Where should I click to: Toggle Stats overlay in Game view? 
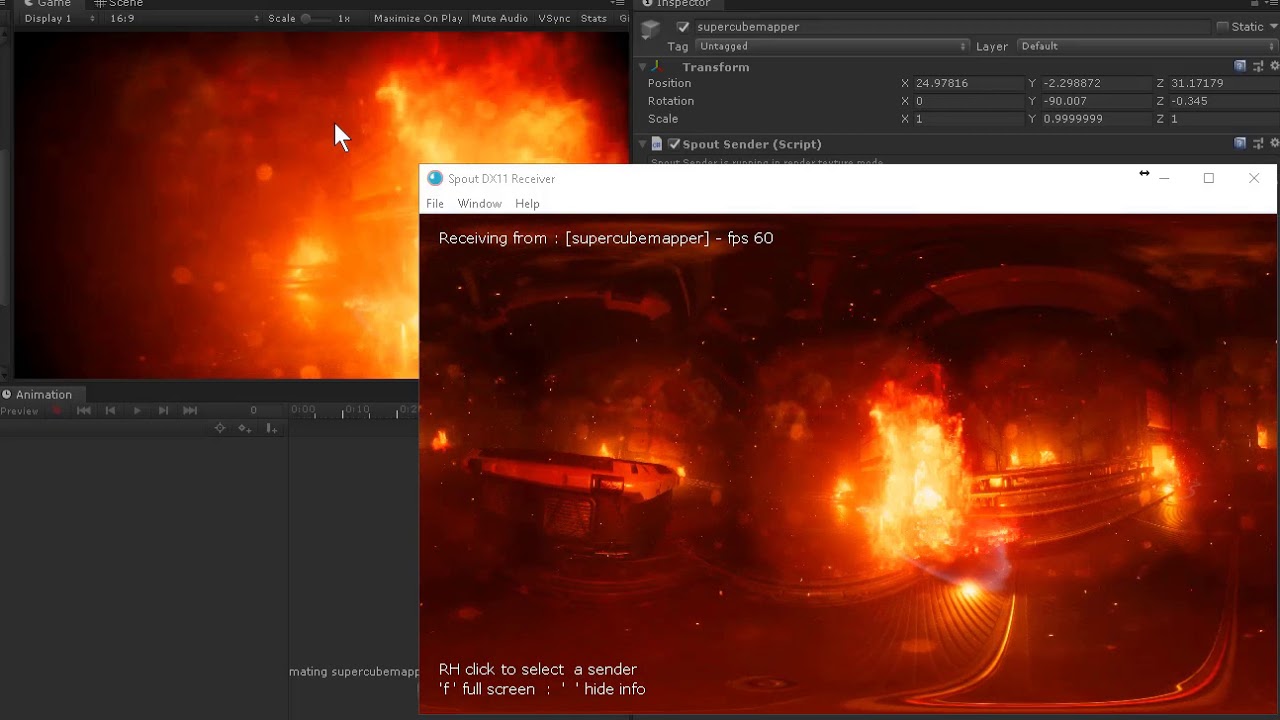594,18
